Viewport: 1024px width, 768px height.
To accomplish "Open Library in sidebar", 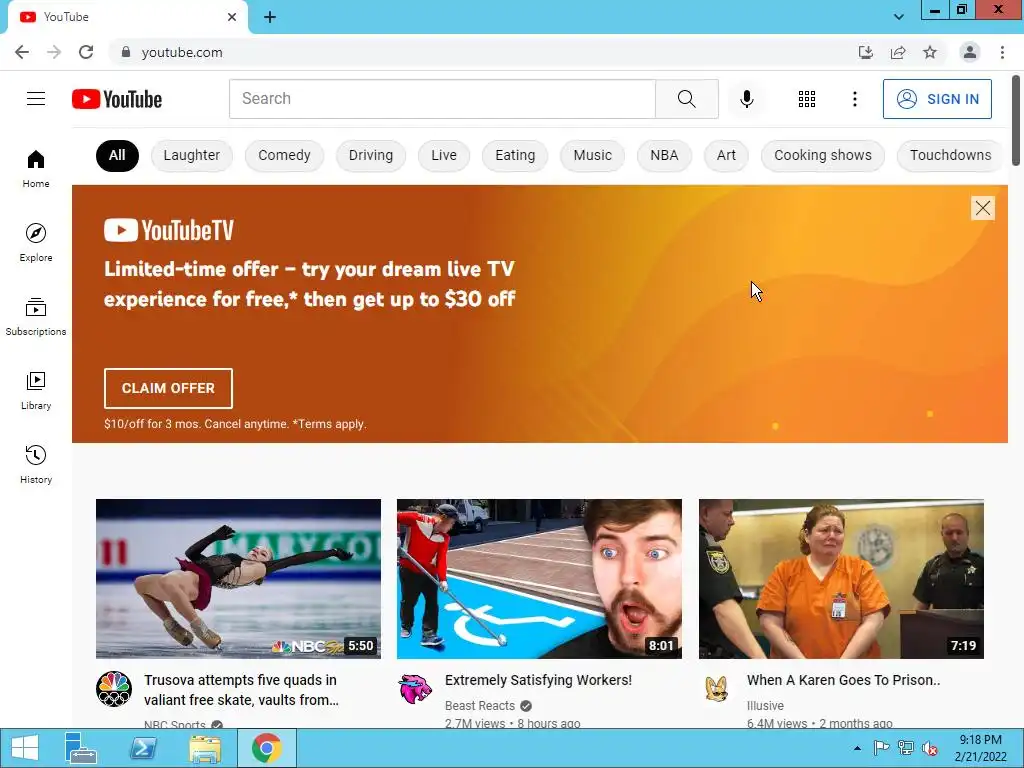I will tap(36, 391).
